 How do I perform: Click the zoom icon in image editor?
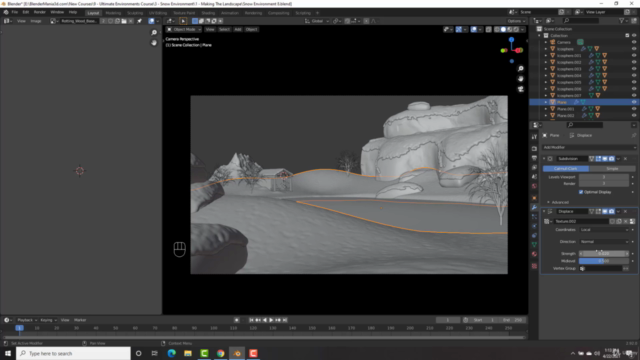click(154, 33)
